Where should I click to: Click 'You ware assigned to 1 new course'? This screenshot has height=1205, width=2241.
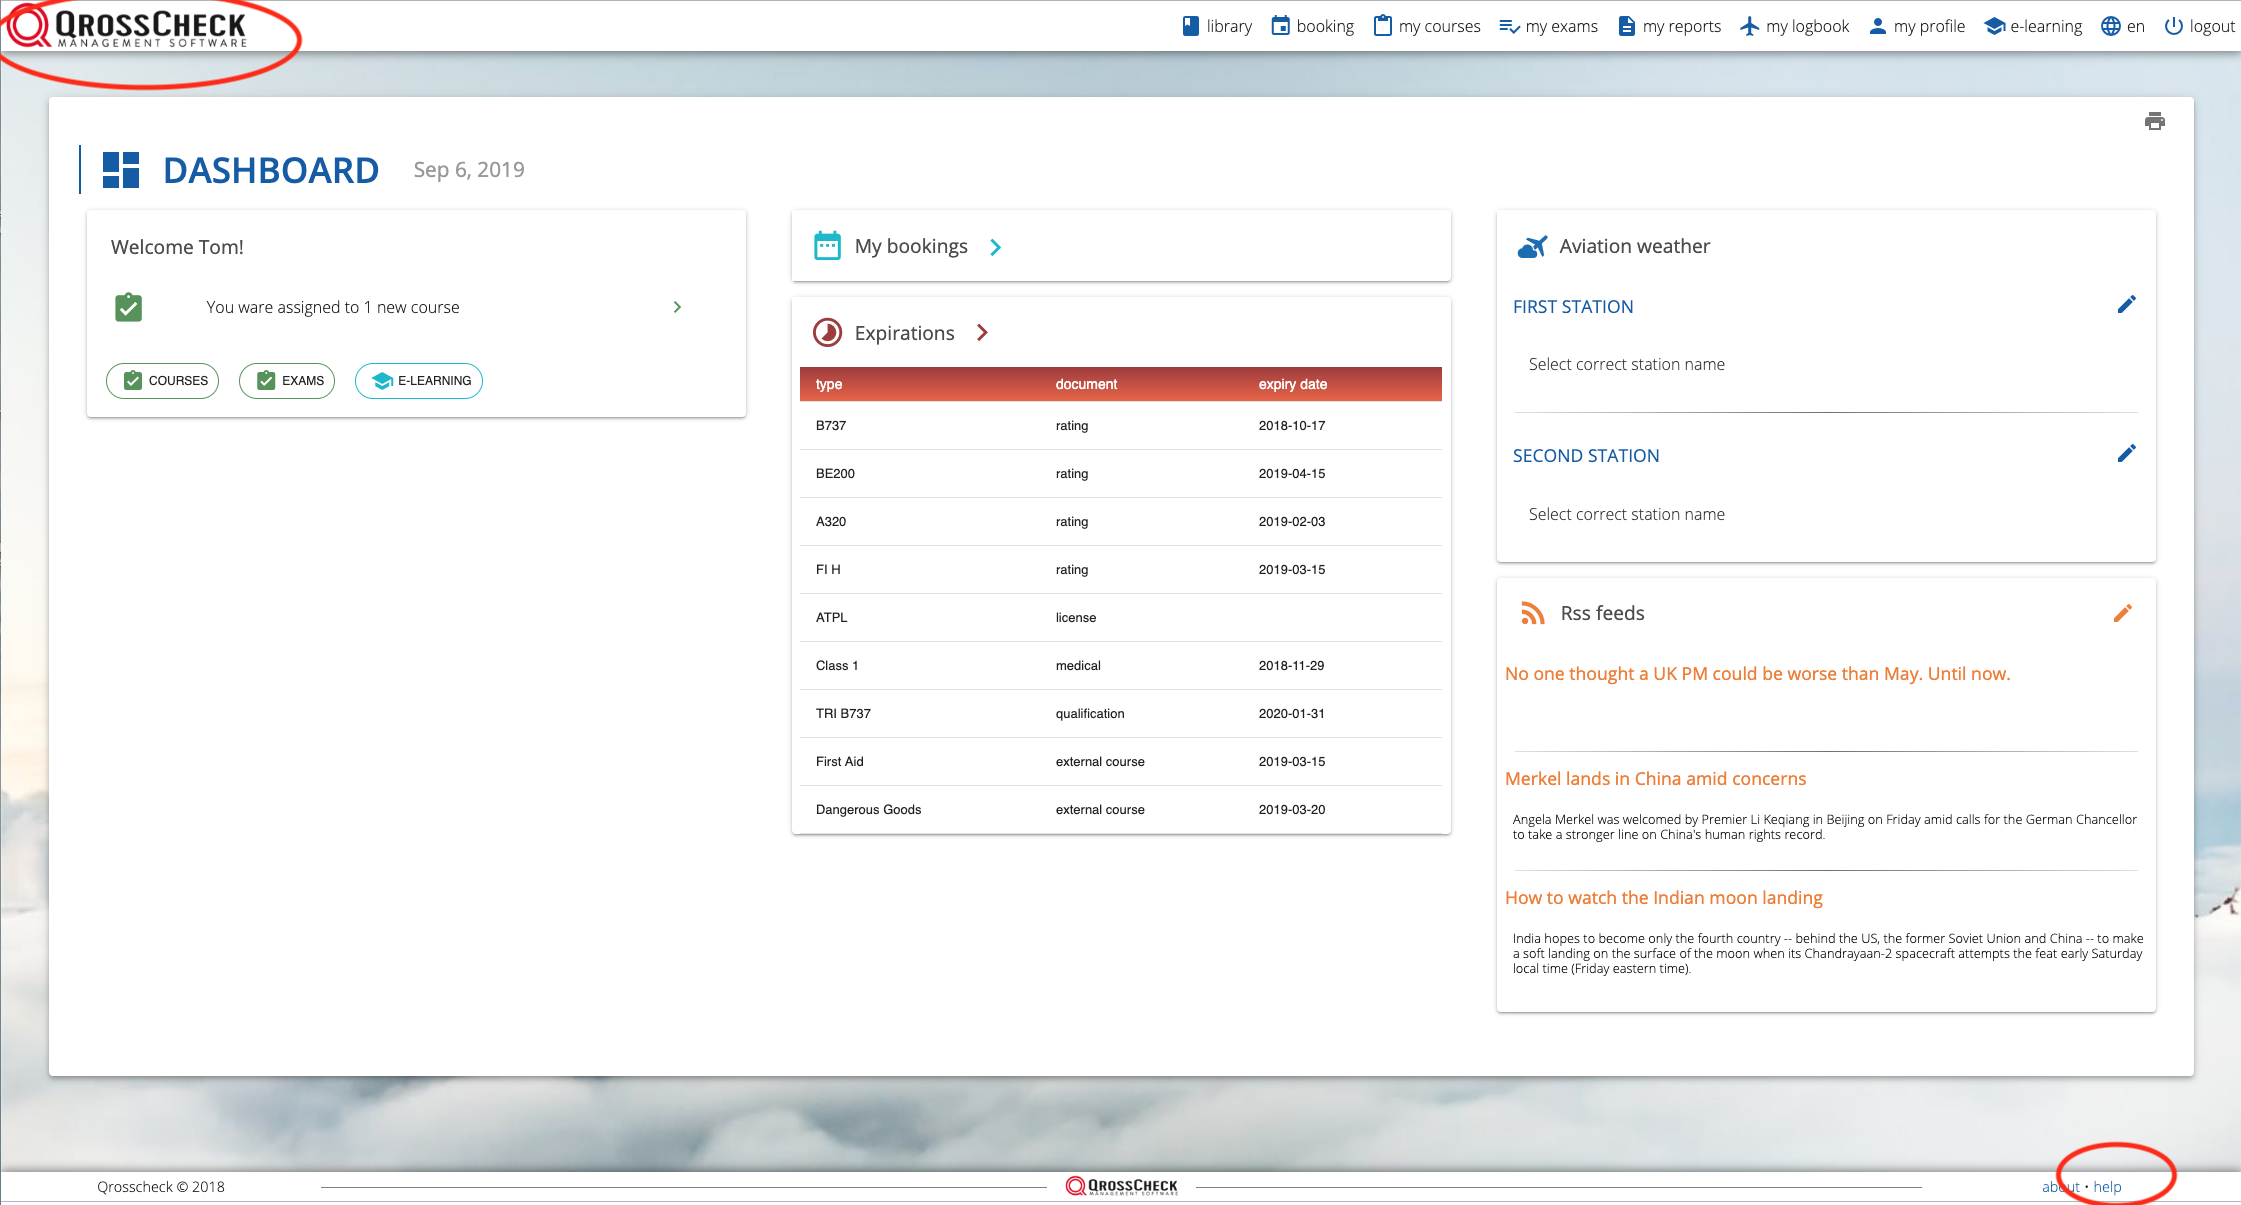pyautogui.click(x=333, y=307)
